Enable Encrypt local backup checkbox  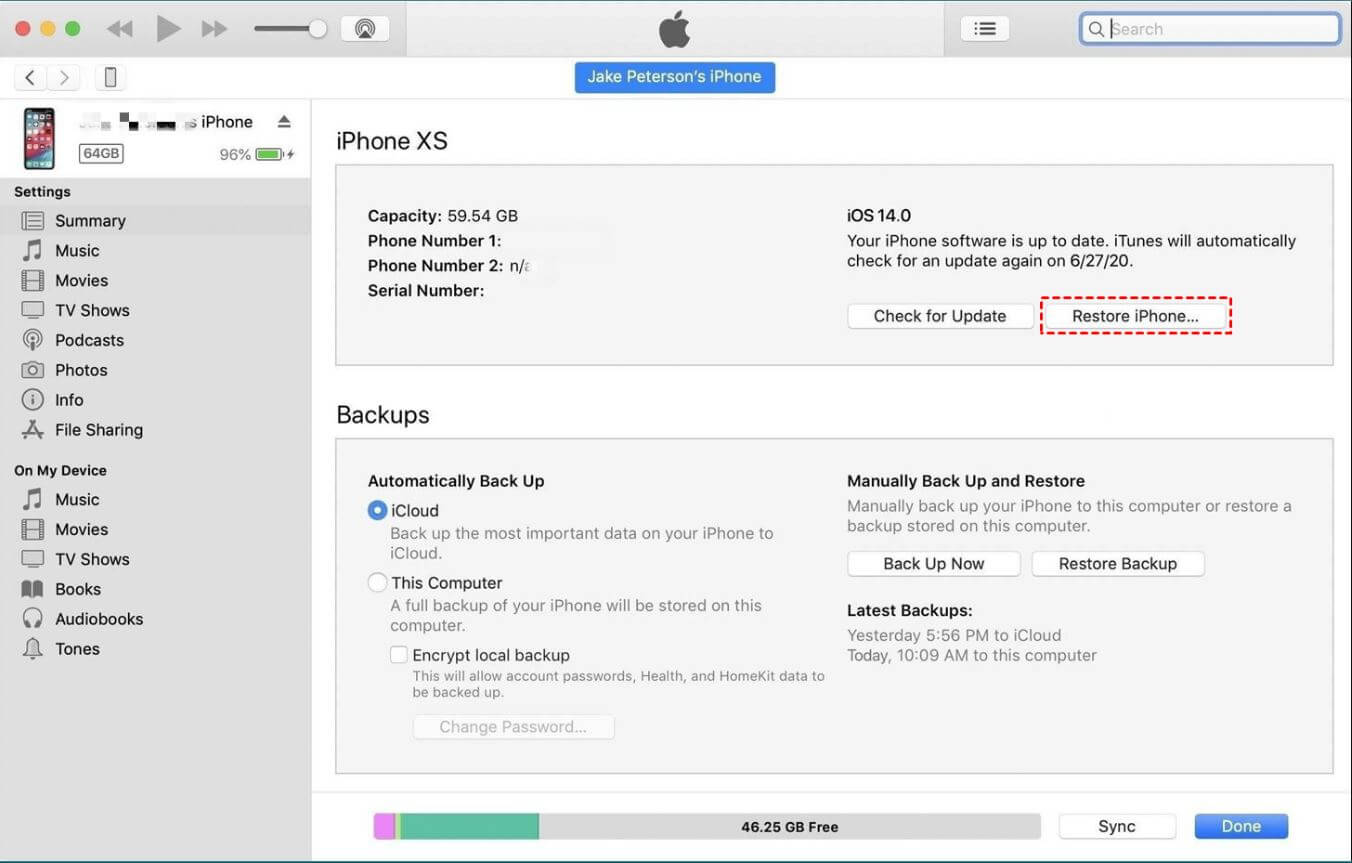point(399,655)
